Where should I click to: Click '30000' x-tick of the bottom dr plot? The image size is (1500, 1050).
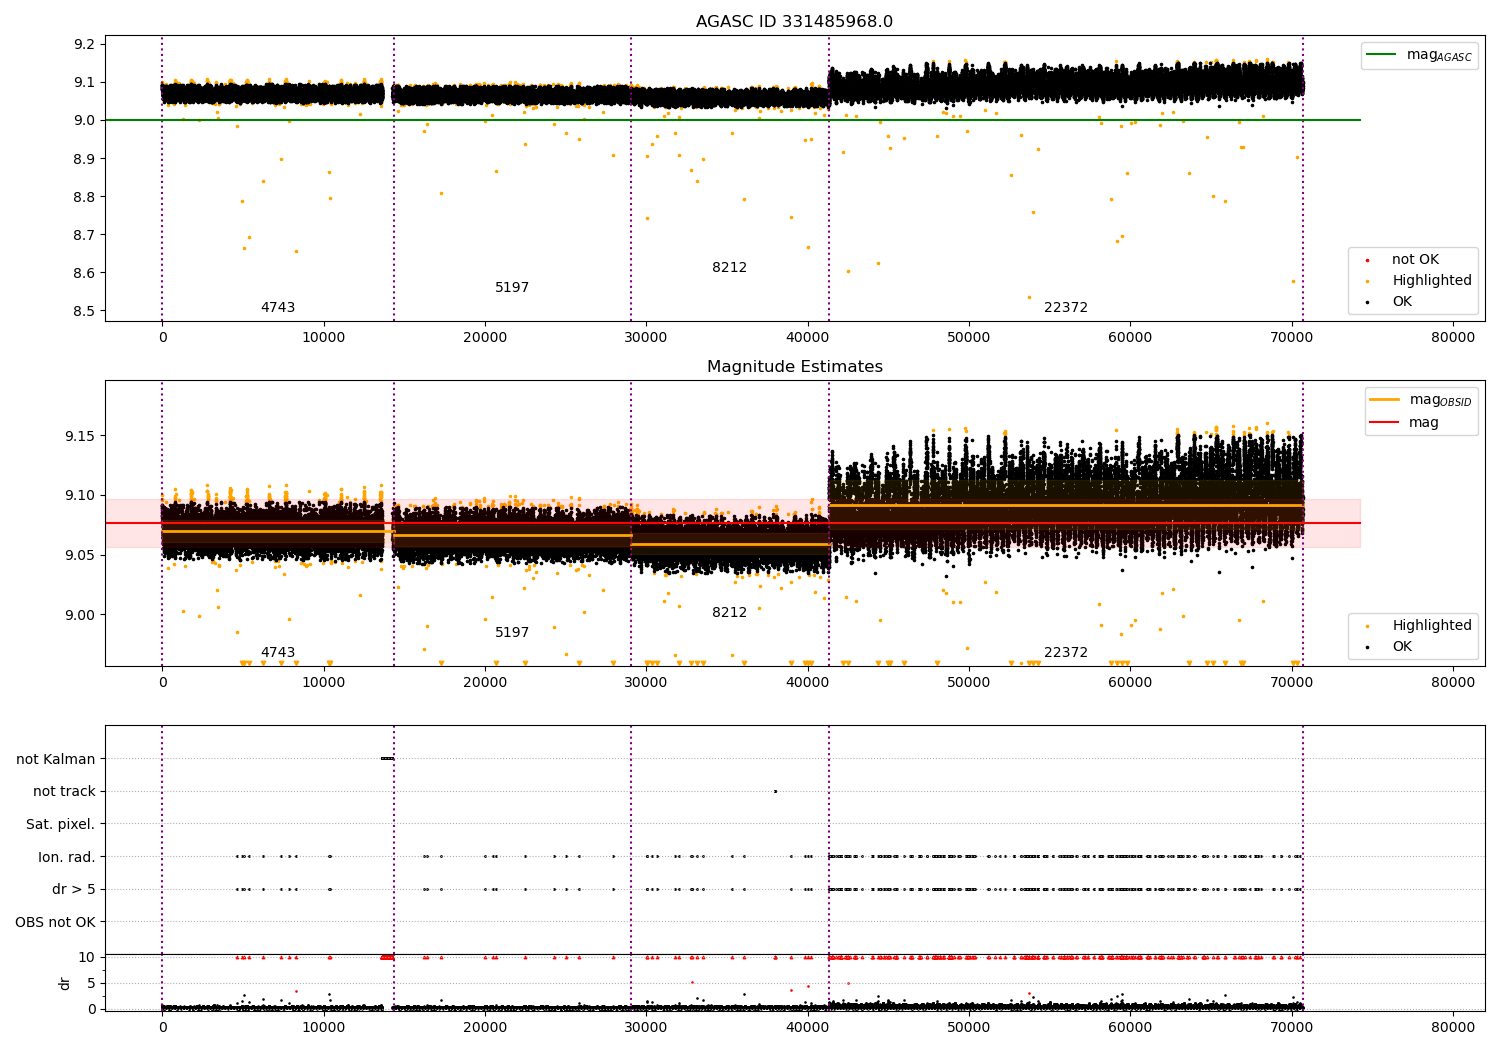[x=646, y=1026]
